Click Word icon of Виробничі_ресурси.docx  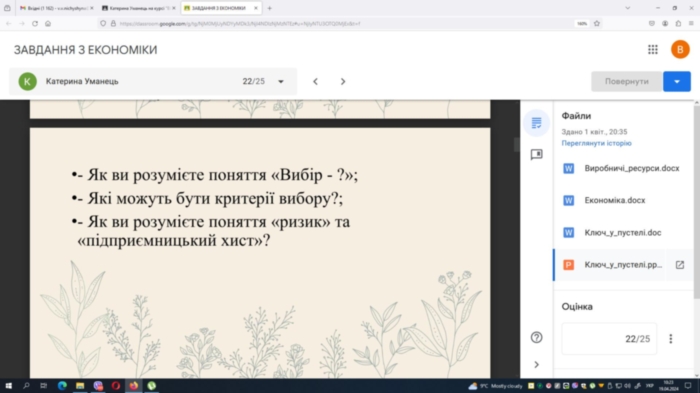tap(568, 168)
